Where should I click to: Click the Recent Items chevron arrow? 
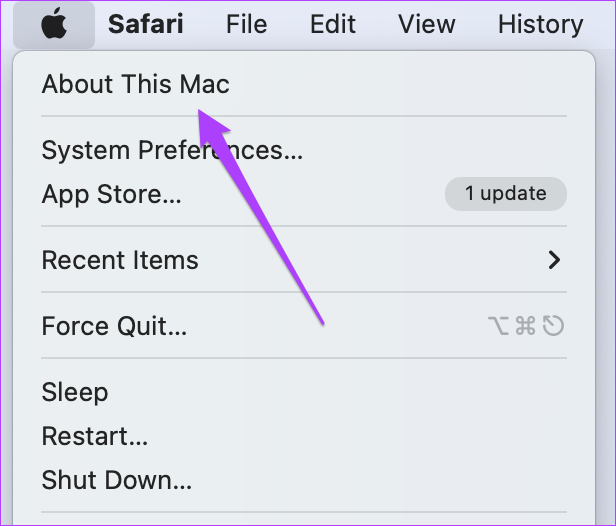[x=554, y=260]
